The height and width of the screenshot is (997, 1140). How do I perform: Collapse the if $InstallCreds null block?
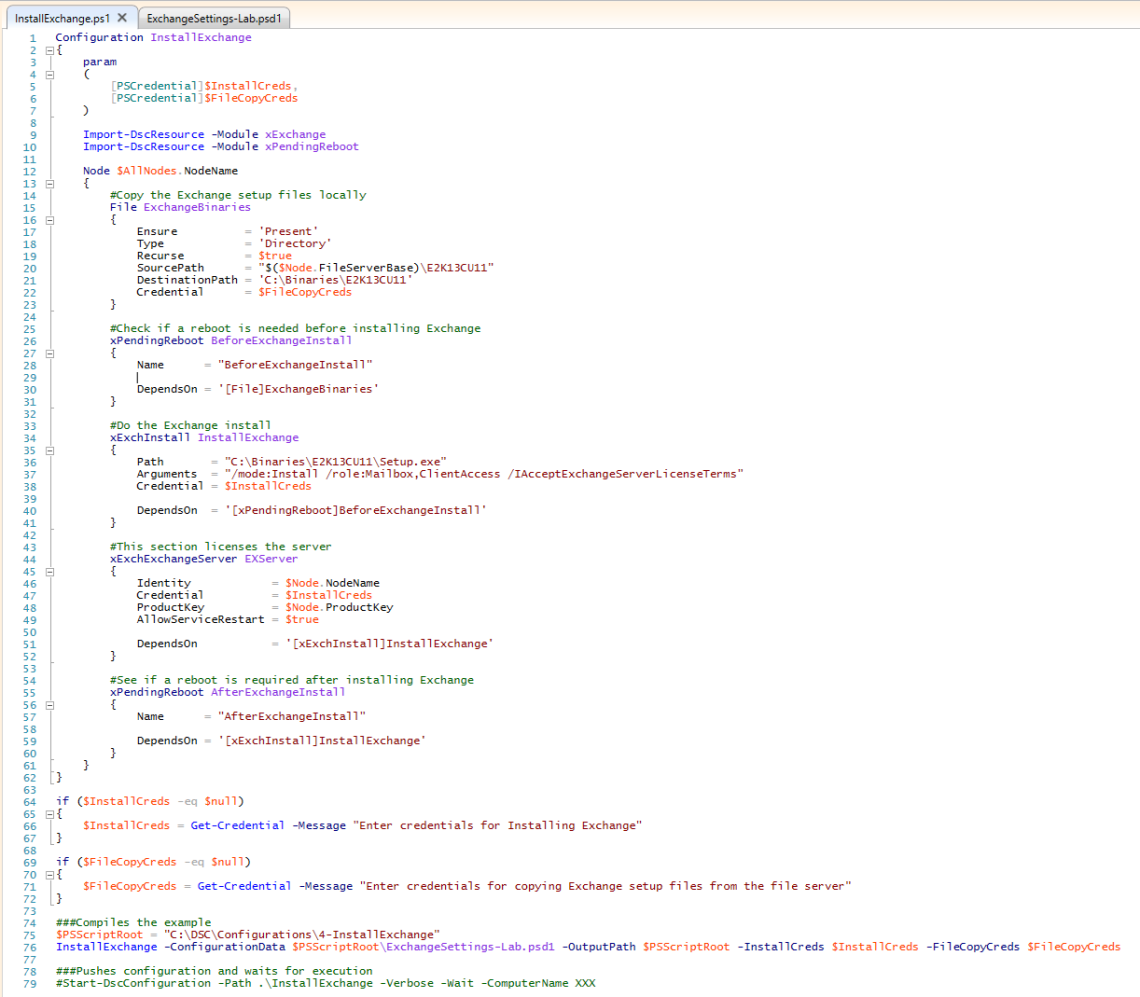49,814
